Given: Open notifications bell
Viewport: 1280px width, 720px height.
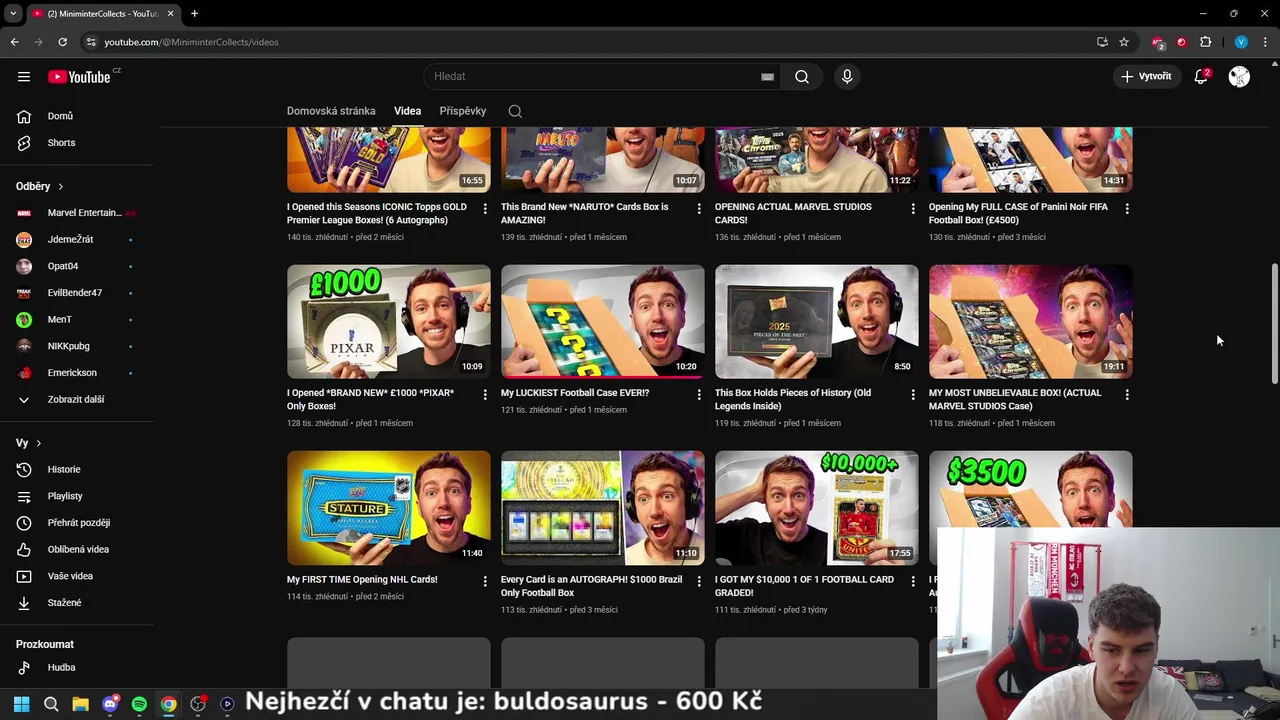Looking at the screenshot, I should (x=1202, y=76).
